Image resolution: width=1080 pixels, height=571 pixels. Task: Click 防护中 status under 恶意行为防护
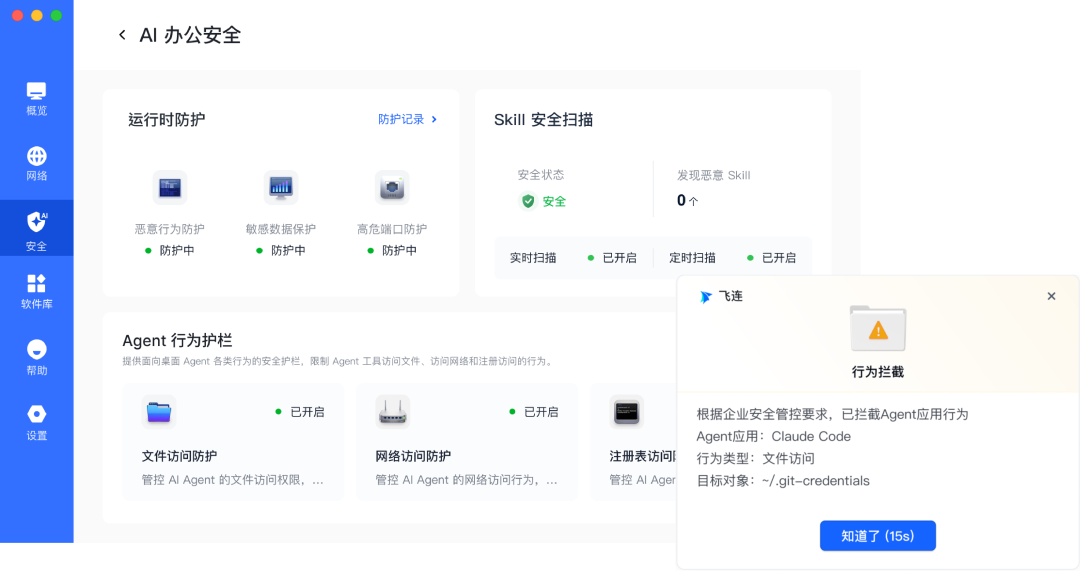click(x=169, y=251)
